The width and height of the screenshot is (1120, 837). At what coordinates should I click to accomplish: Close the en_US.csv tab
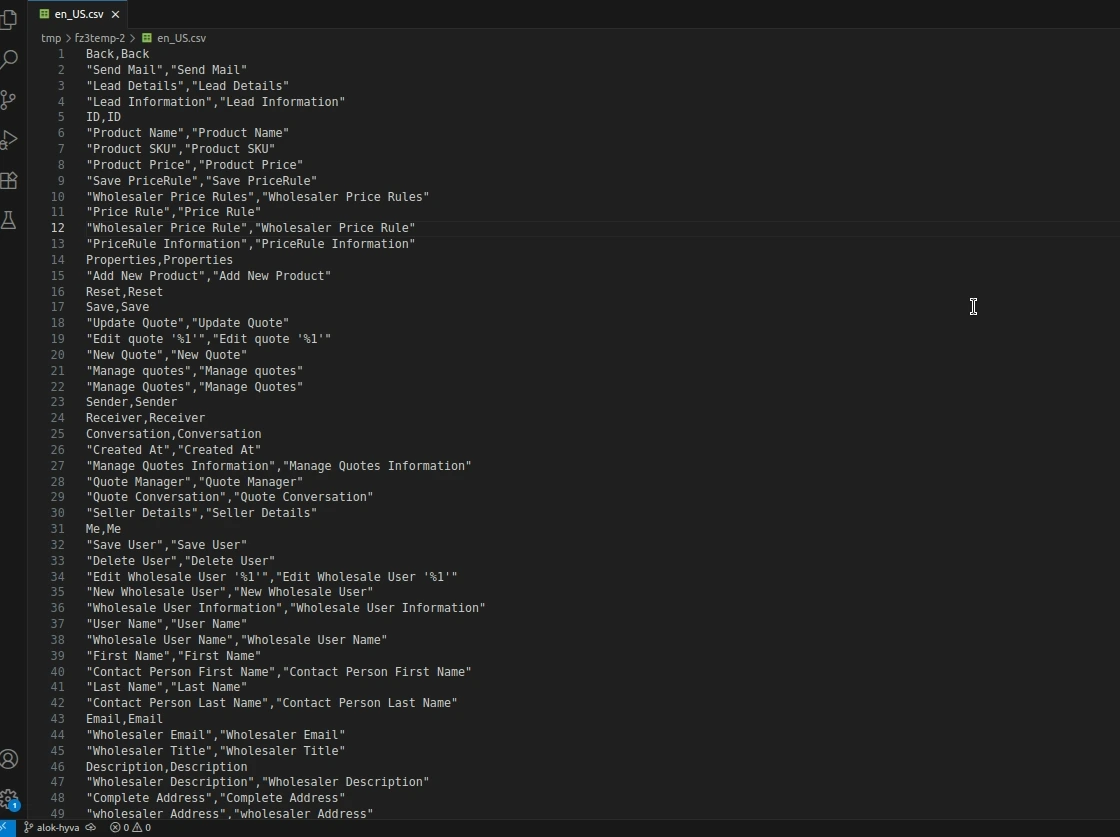pos(116,14)
